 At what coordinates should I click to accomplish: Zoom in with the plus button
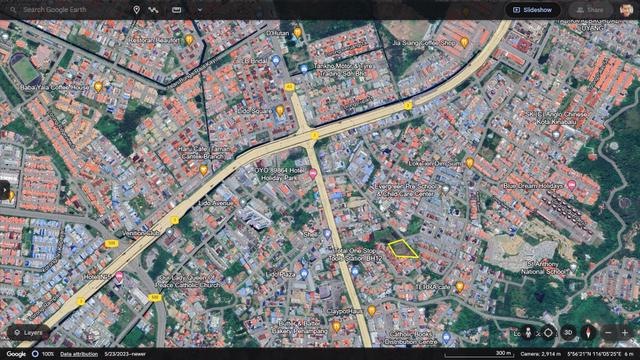pyautogui.click(x=624, y=333)
